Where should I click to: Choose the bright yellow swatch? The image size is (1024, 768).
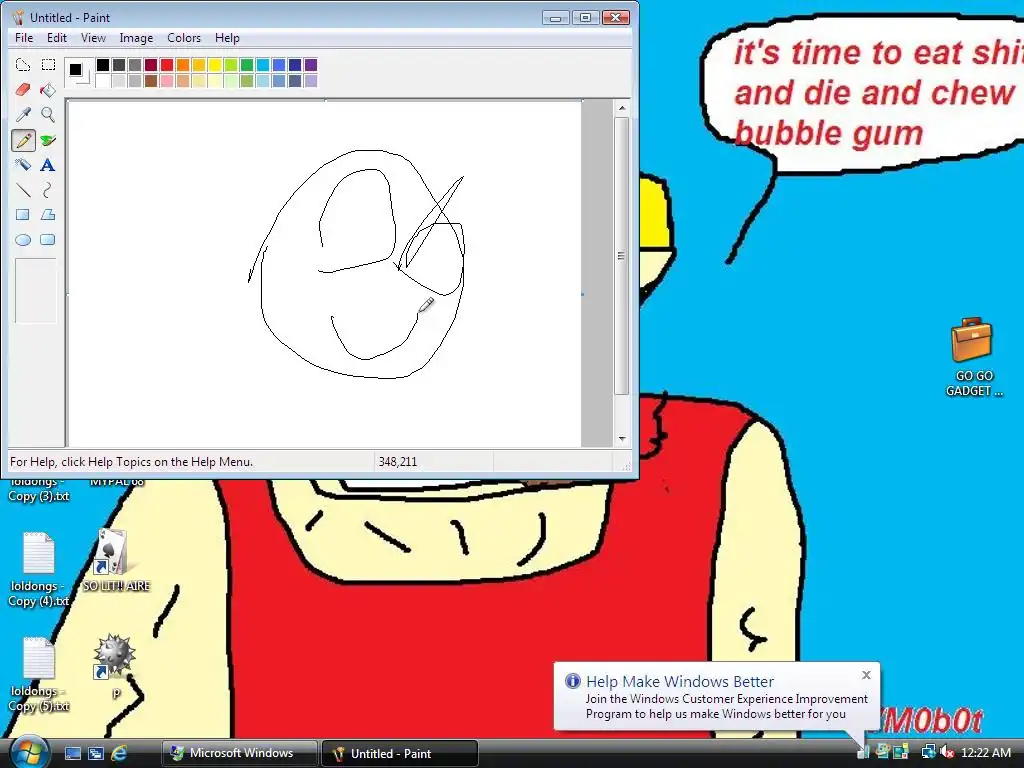tap(215, 65)
